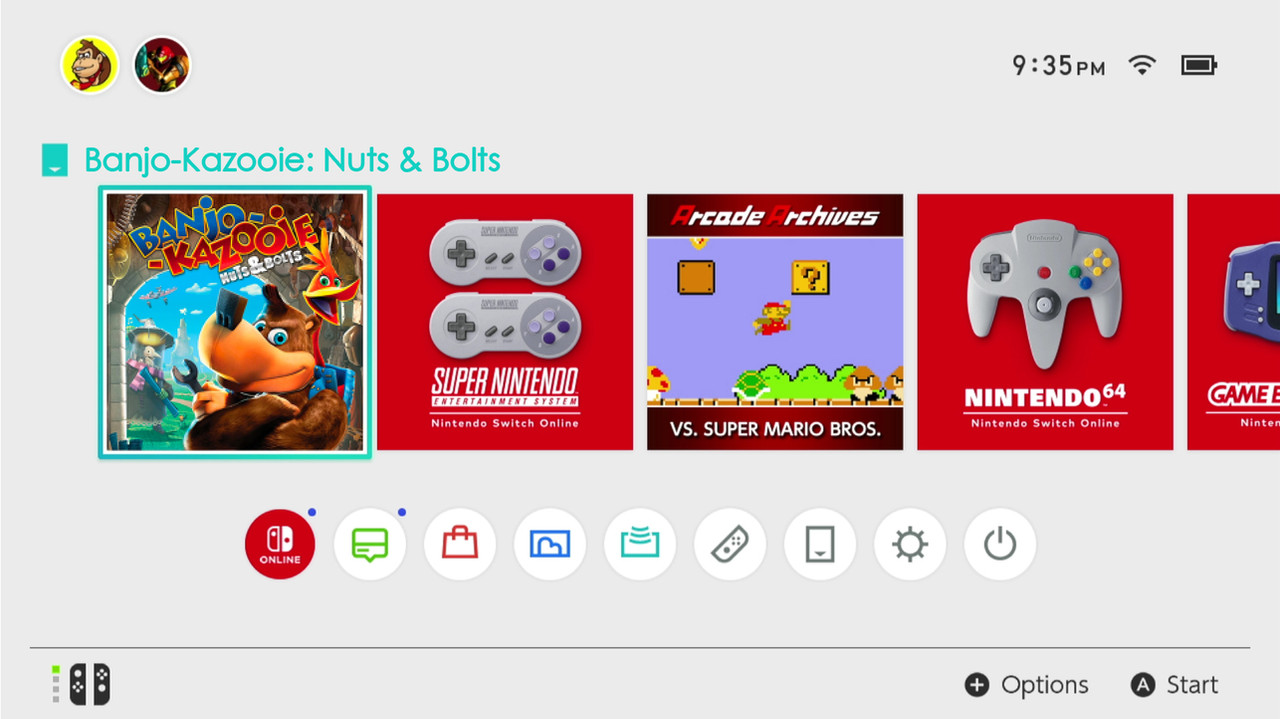Open the Controllers Joy-Con icon
The height and width of the screenshot is (719, 1280).
click(730, 545)
